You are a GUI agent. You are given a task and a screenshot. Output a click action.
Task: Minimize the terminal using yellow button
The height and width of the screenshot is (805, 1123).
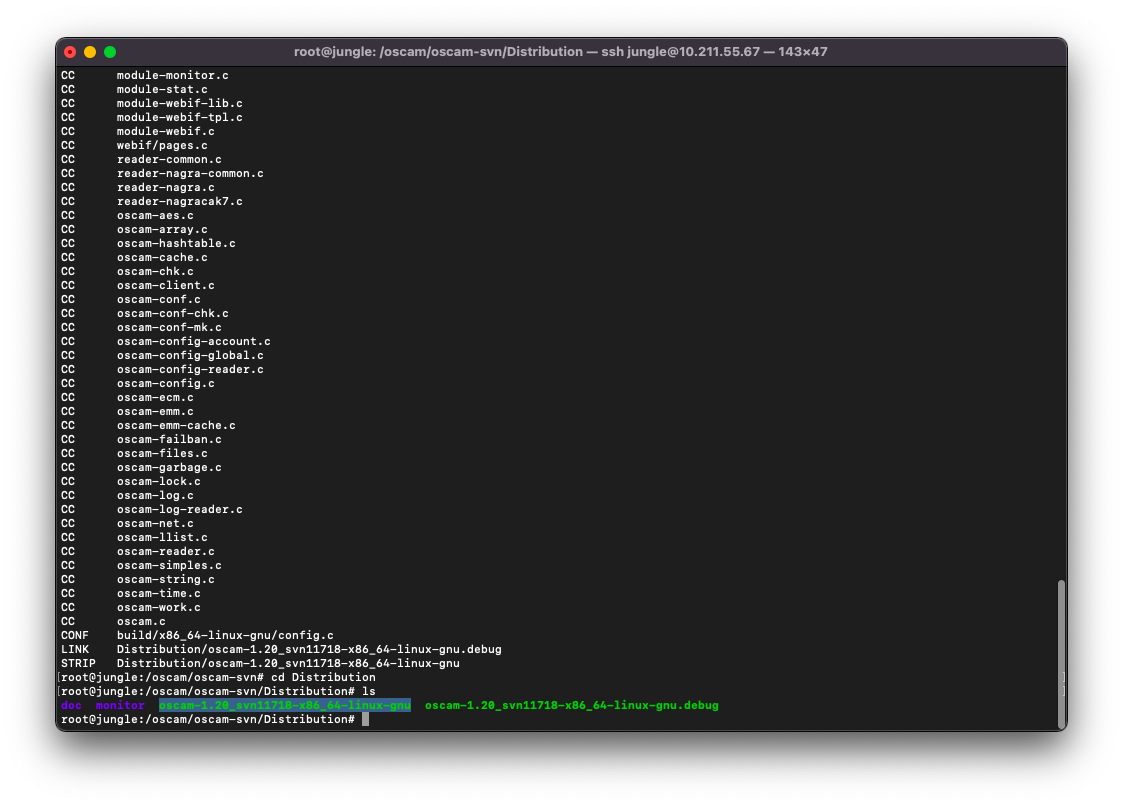(90, 52)
